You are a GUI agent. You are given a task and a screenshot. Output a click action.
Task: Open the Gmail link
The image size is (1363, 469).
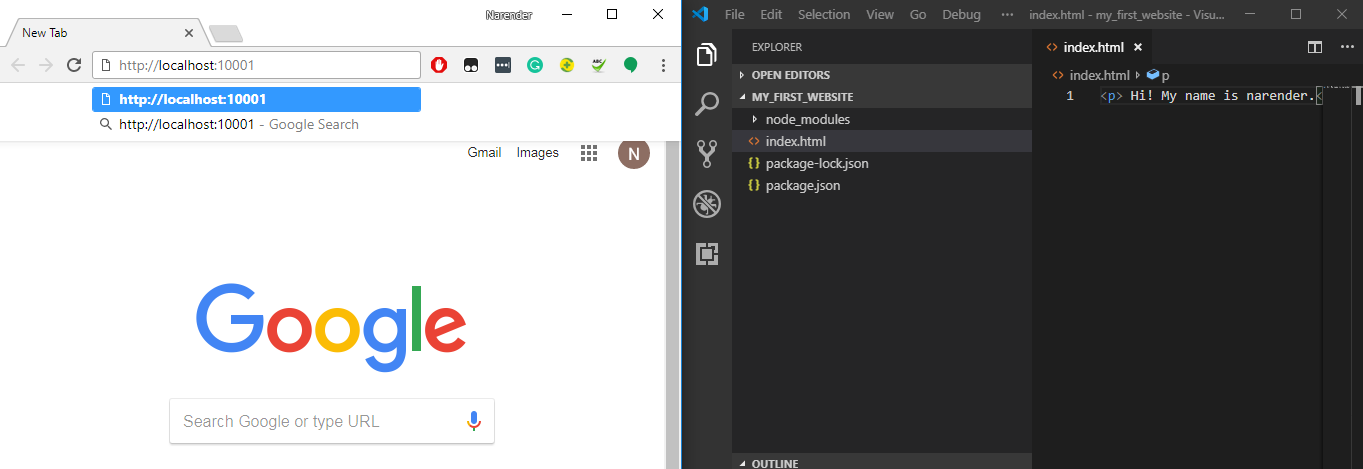click(485, 152)
